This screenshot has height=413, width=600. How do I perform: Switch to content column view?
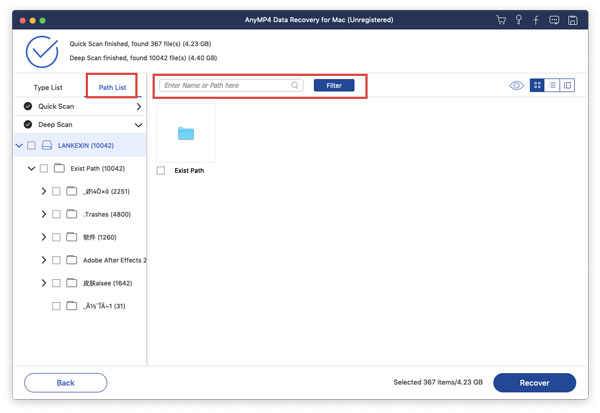click(x=567, y=85)
